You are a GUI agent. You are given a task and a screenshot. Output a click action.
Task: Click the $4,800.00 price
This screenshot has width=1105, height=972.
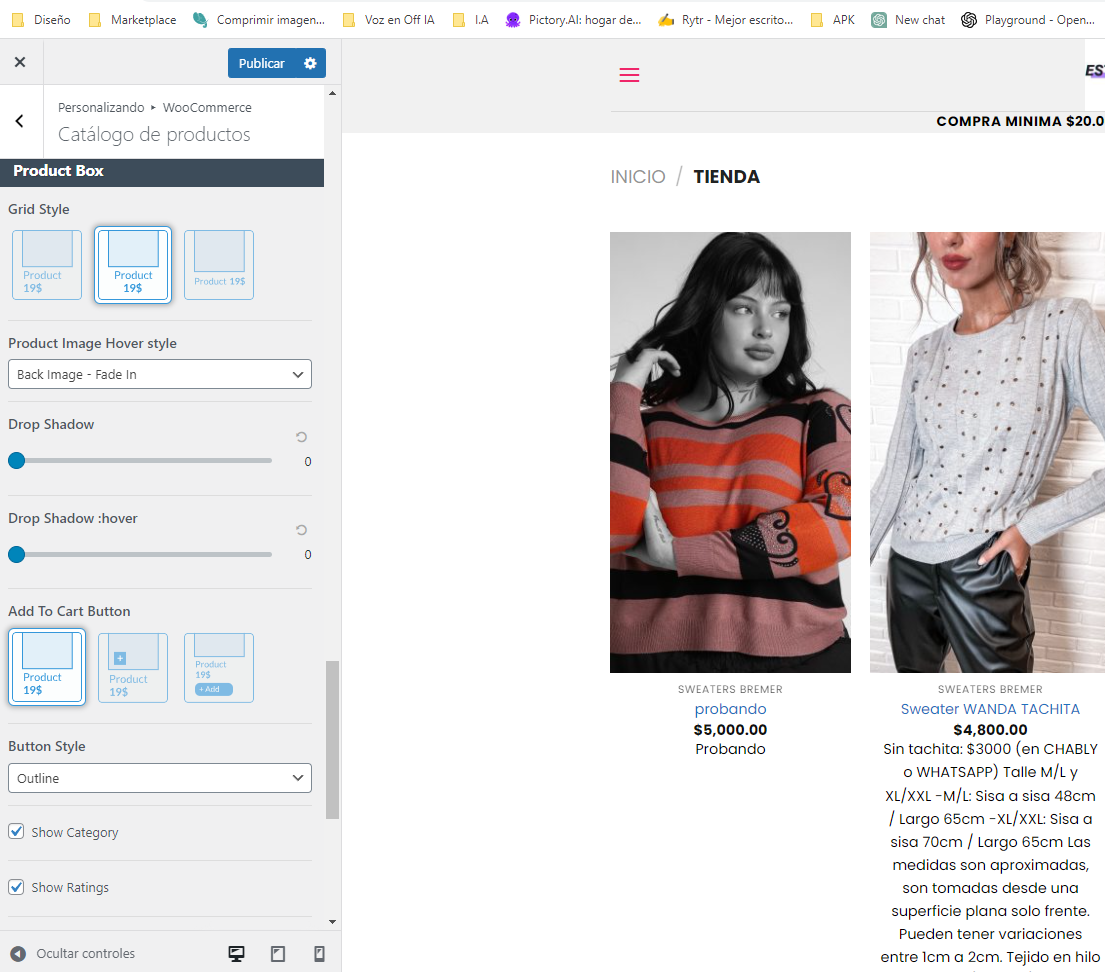pyautogui.click(x=990, y=730)
